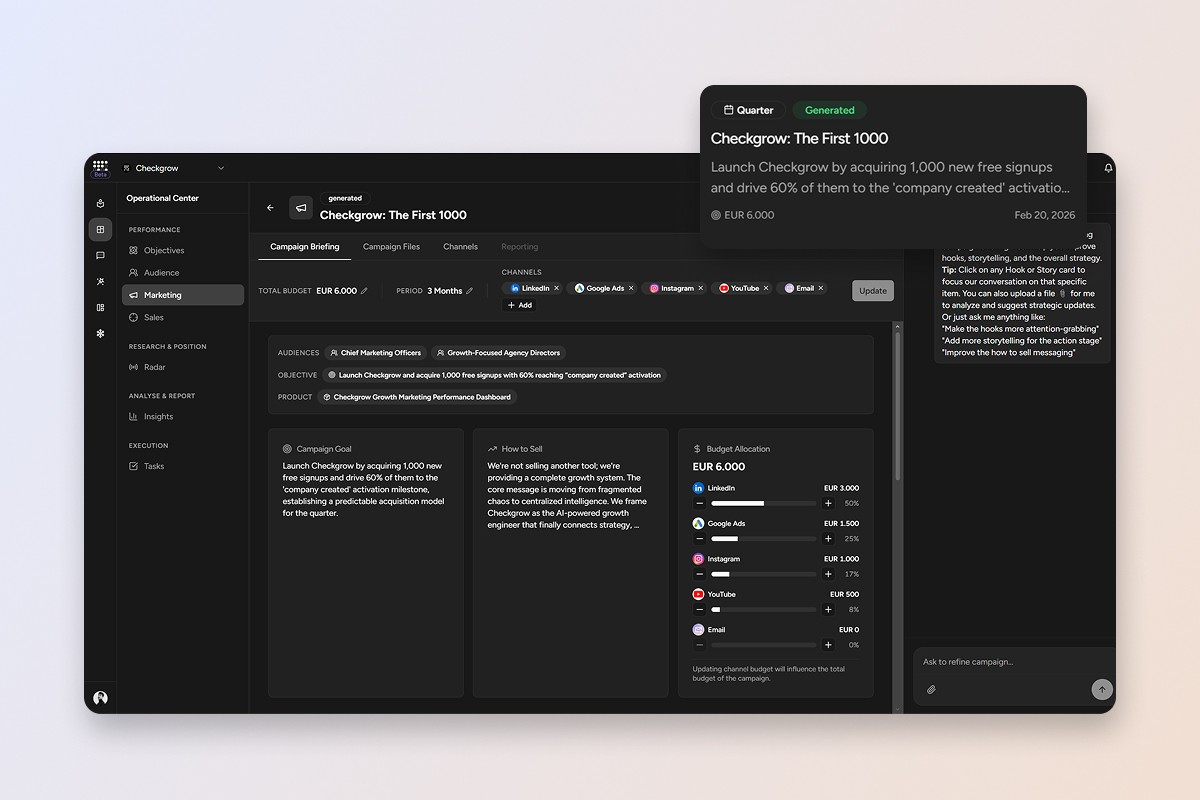The image size is (1200, 800).
Task: Click the megaphone campaign icon
Action: tap(301, 208)
